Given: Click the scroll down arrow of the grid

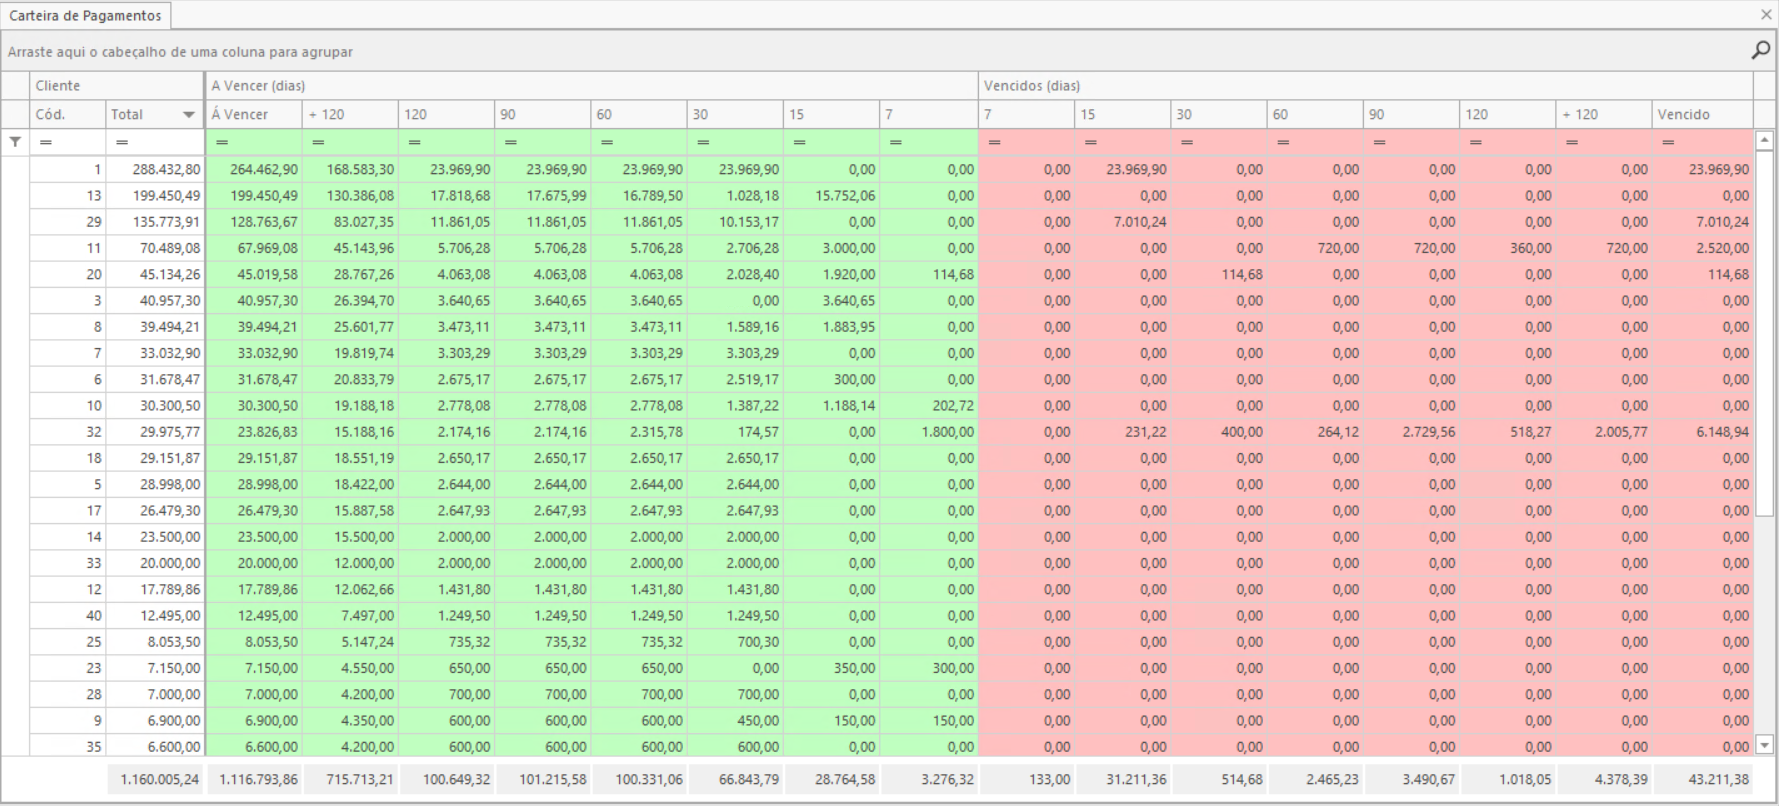Looking at the screenshot, I should (x=1765, y=745).
